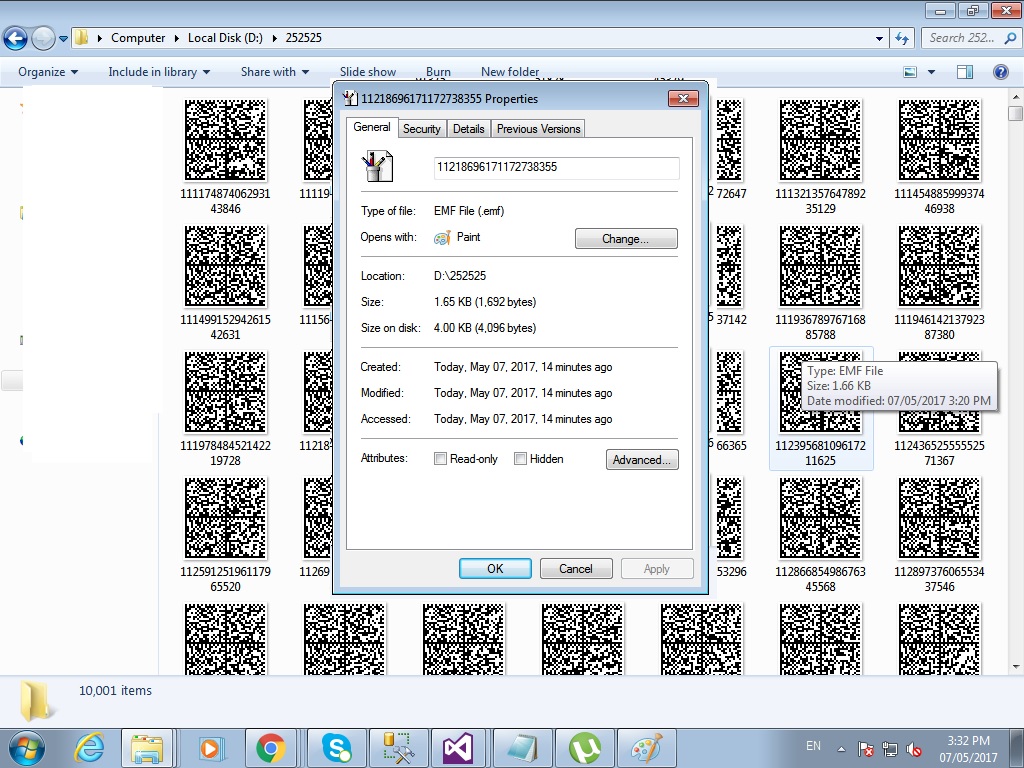Viewport: 1024px width, 768px height.
Task: Open the address bar history dropdown
Action: pyautogui.click(x=880, y=39)
